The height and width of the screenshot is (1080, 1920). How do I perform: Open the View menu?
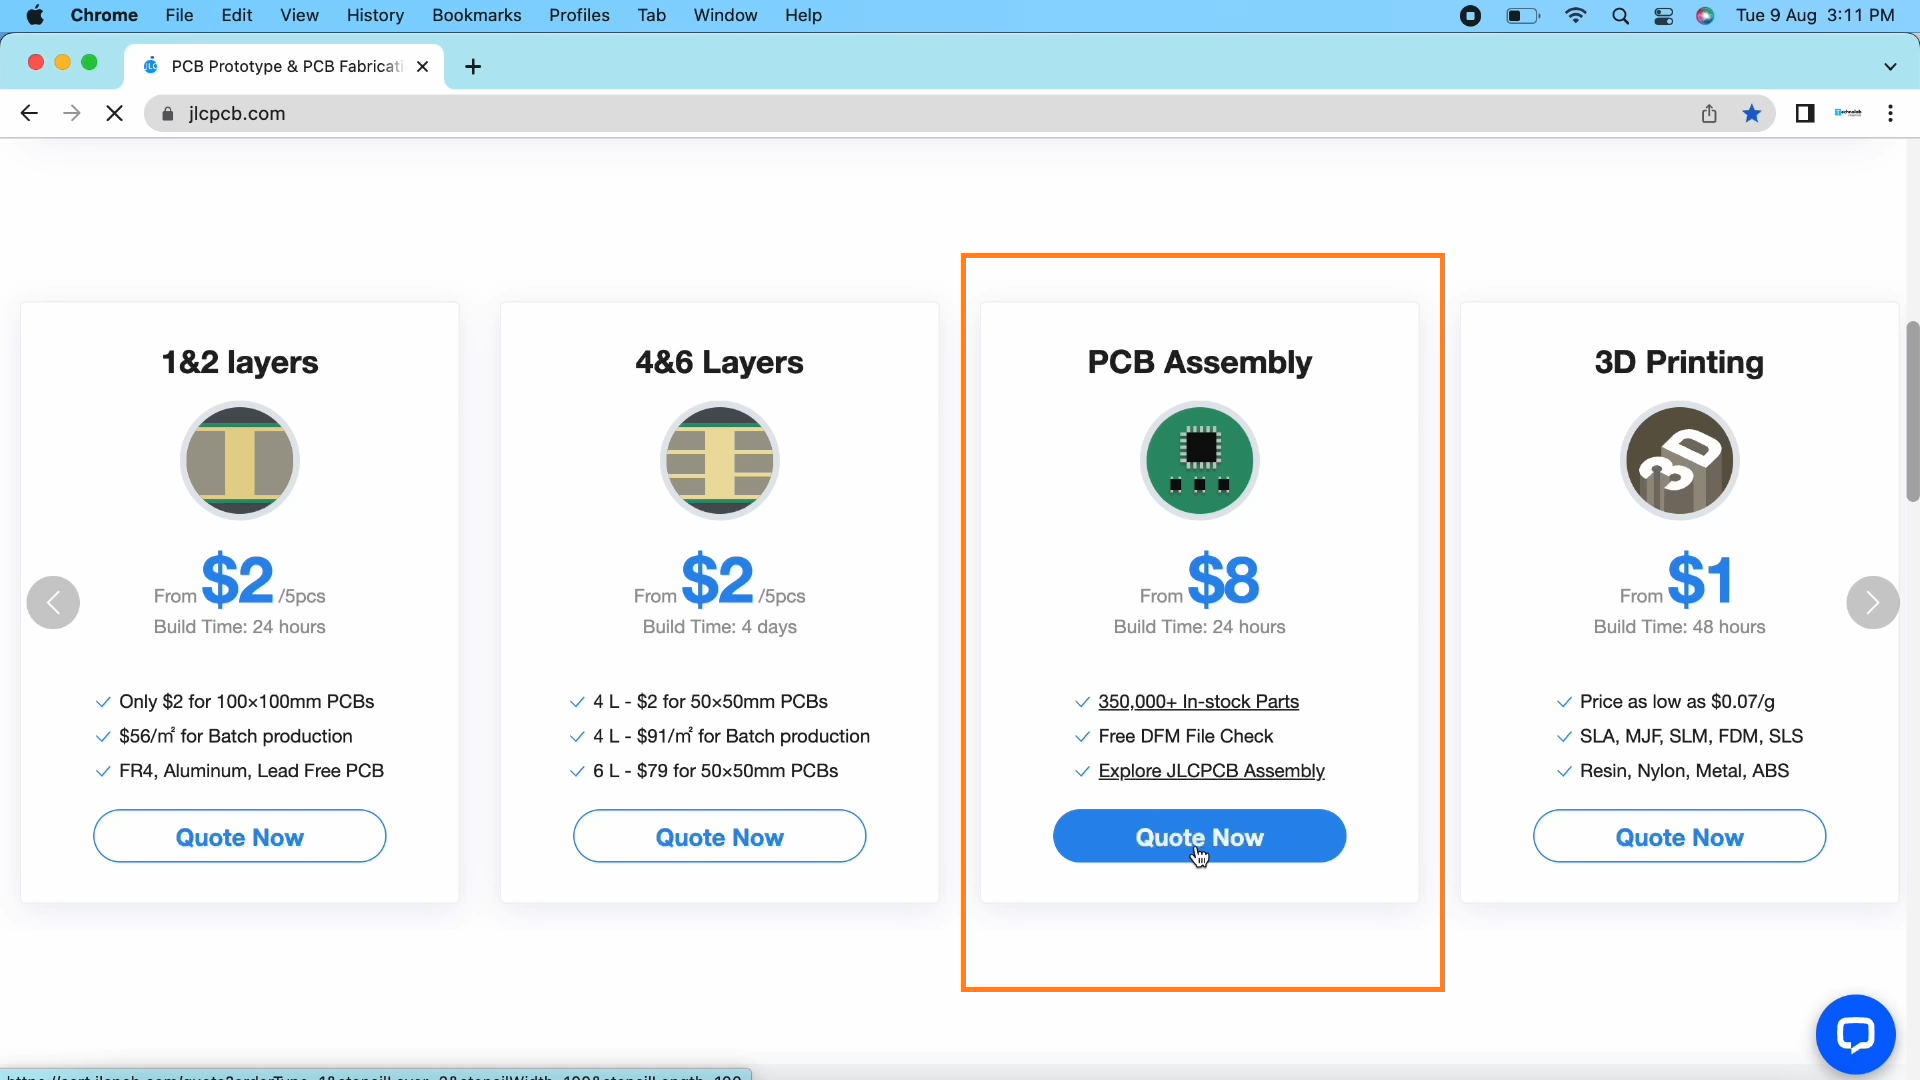[299, 15]
